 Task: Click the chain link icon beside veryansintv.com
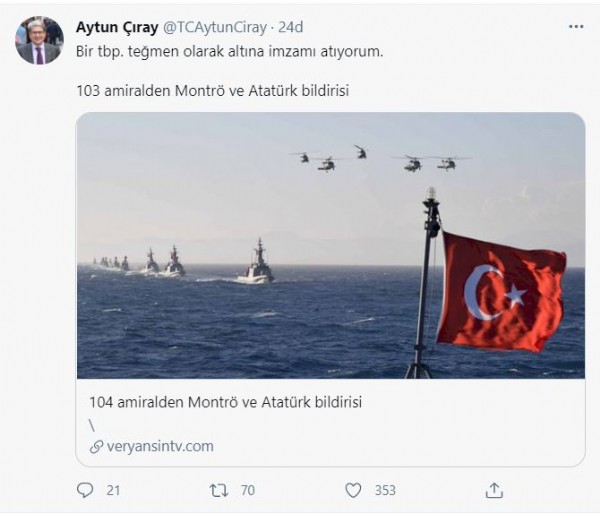96,446
